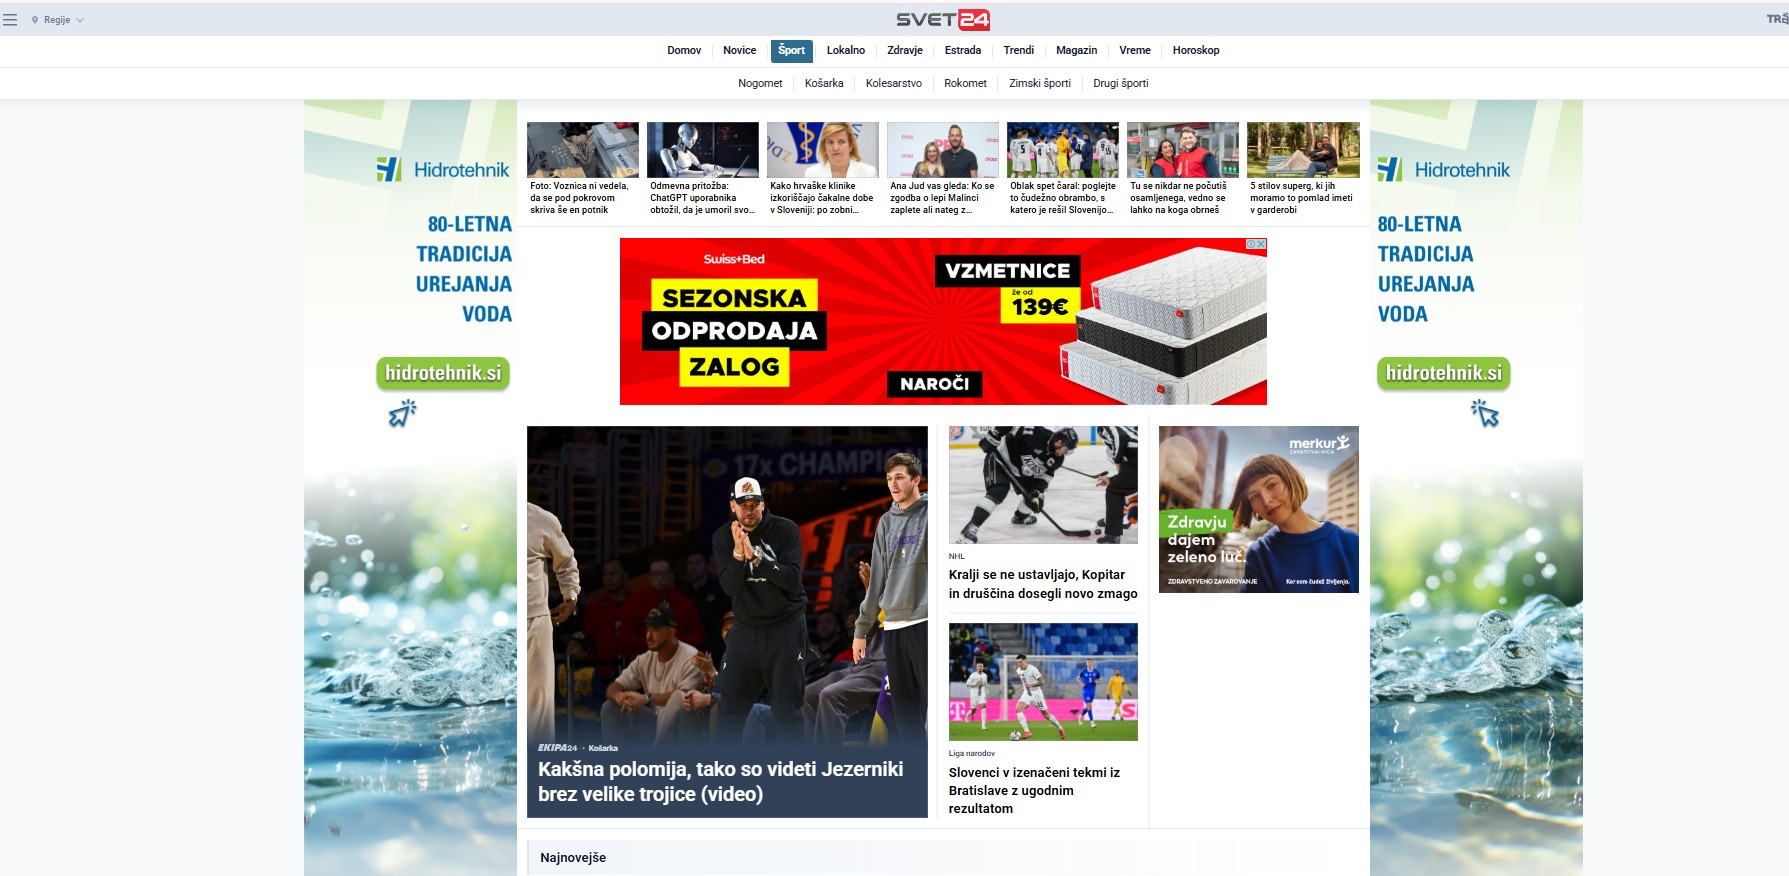Open the Kralji se ne ustavljajo article
1789x876 pixels.
coord(1042,584)
